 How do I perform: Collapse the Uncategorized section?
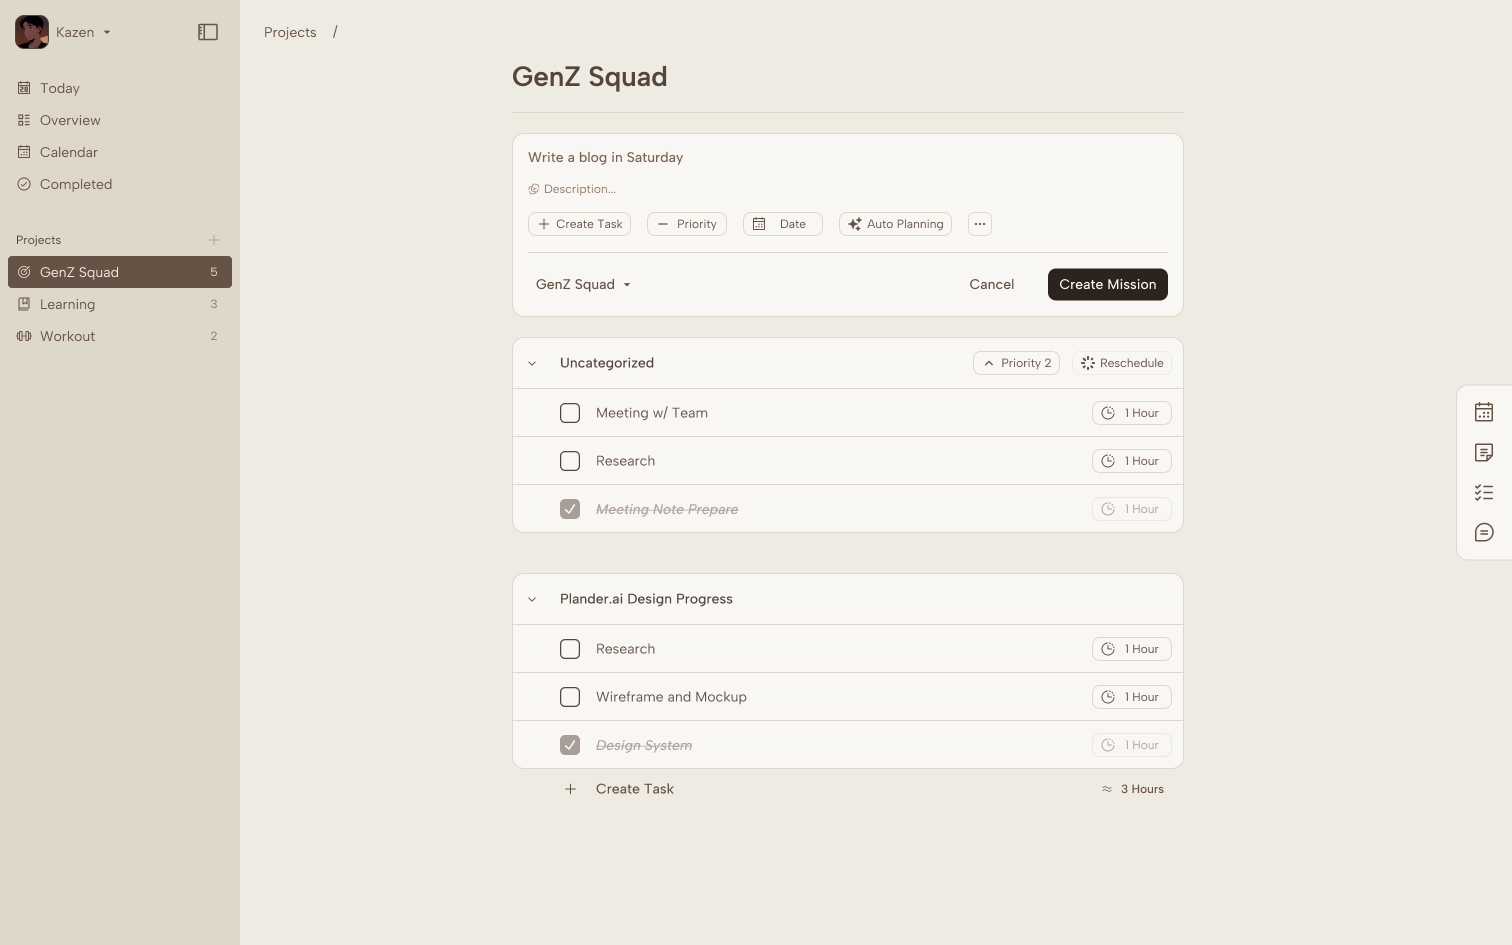click(x=532, y=363)
